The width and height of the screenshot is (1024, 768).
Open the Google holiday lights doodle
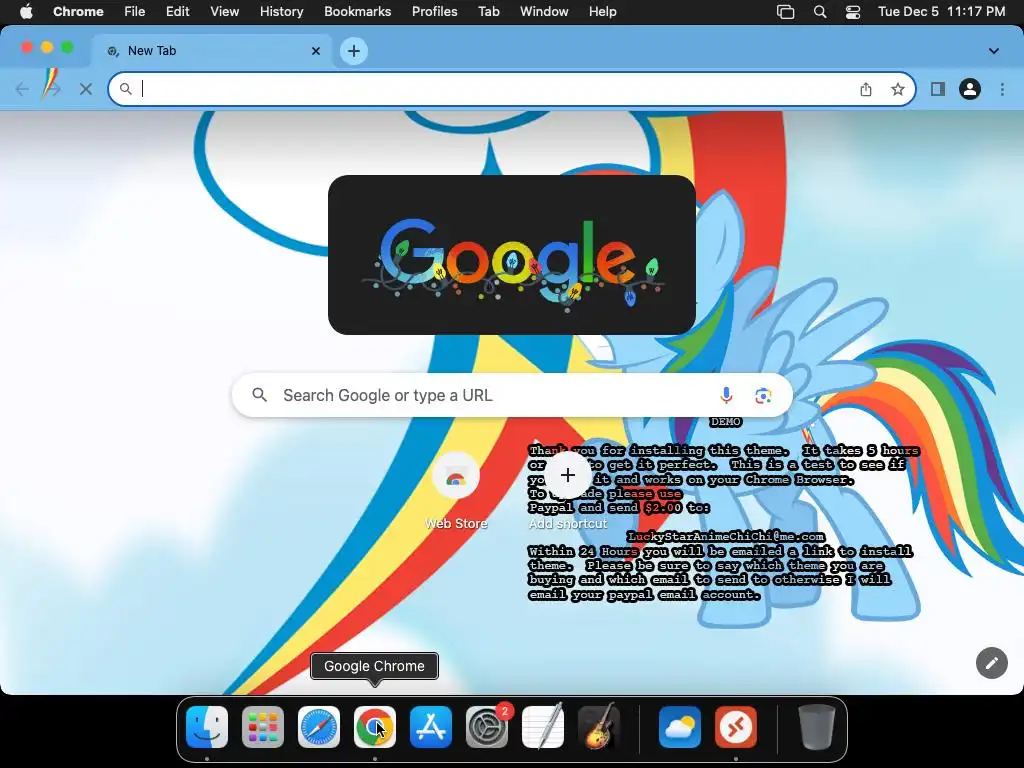pyautogui.click(x=512, y=255)
